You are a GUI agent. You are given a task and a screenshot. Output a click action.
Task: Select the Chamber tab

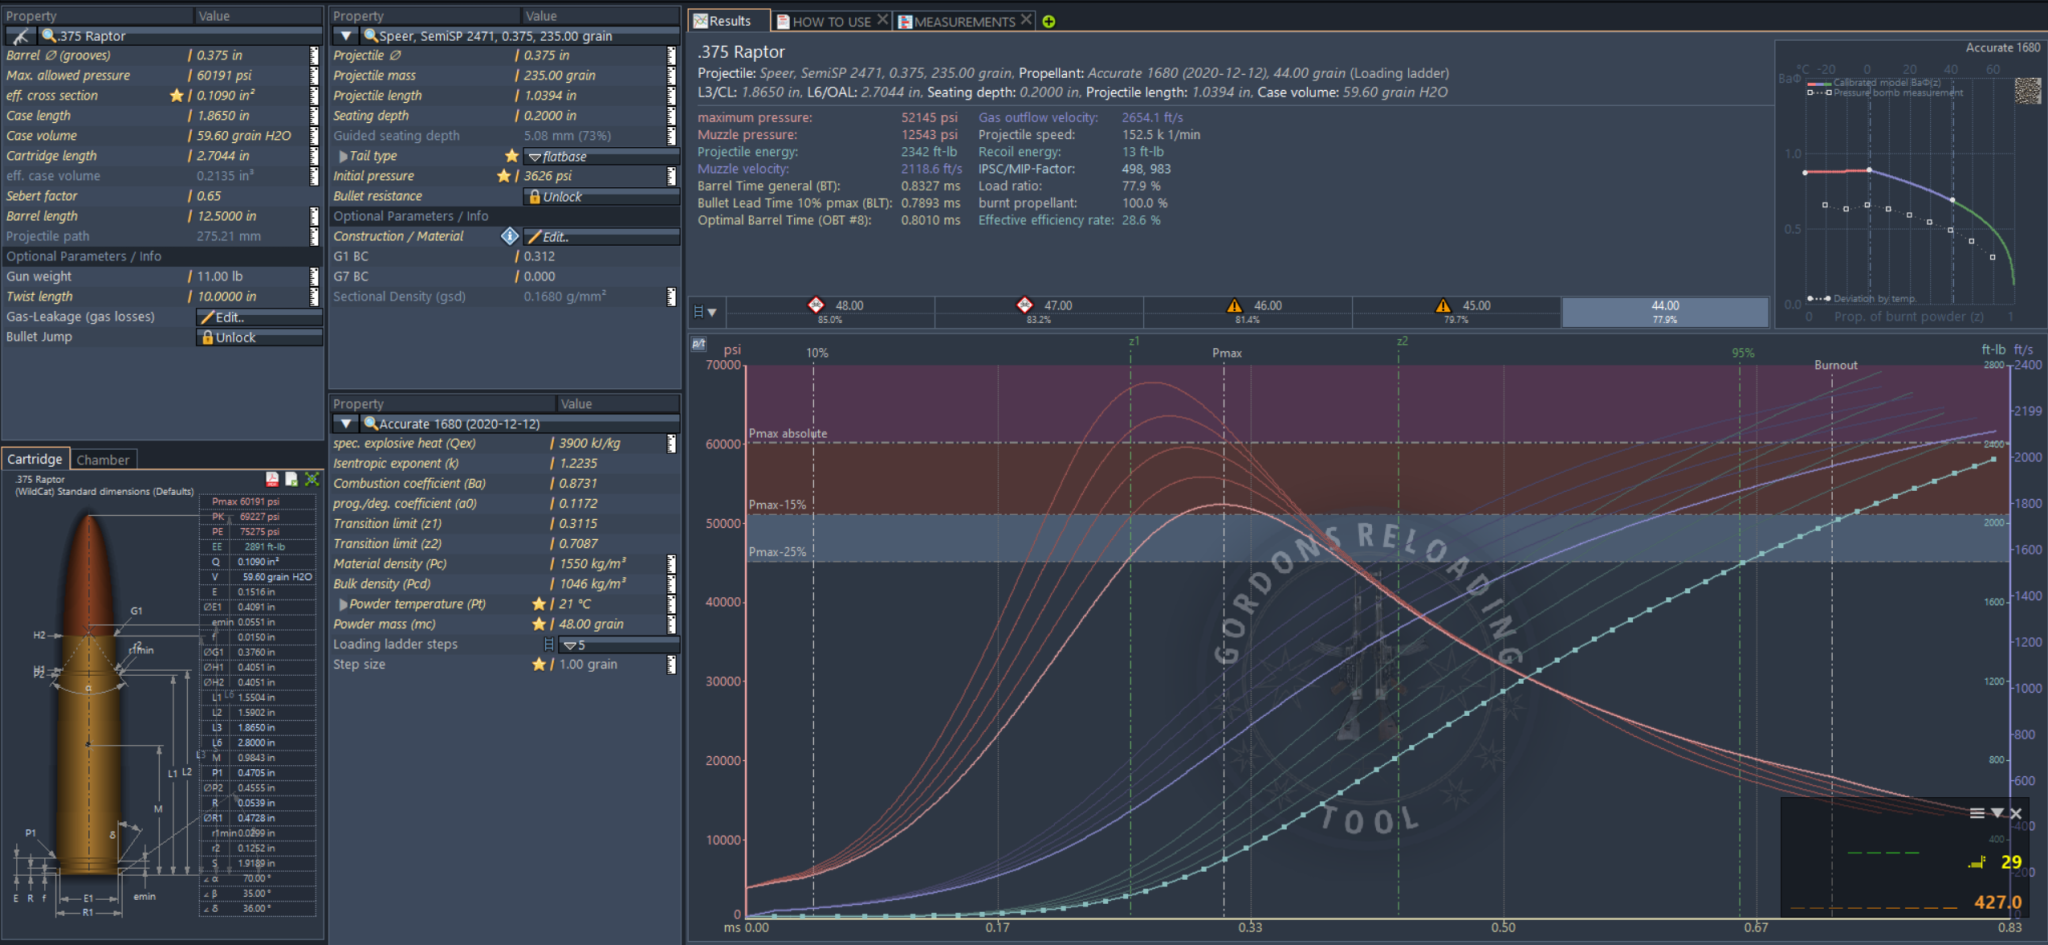[x=103, y=460]
